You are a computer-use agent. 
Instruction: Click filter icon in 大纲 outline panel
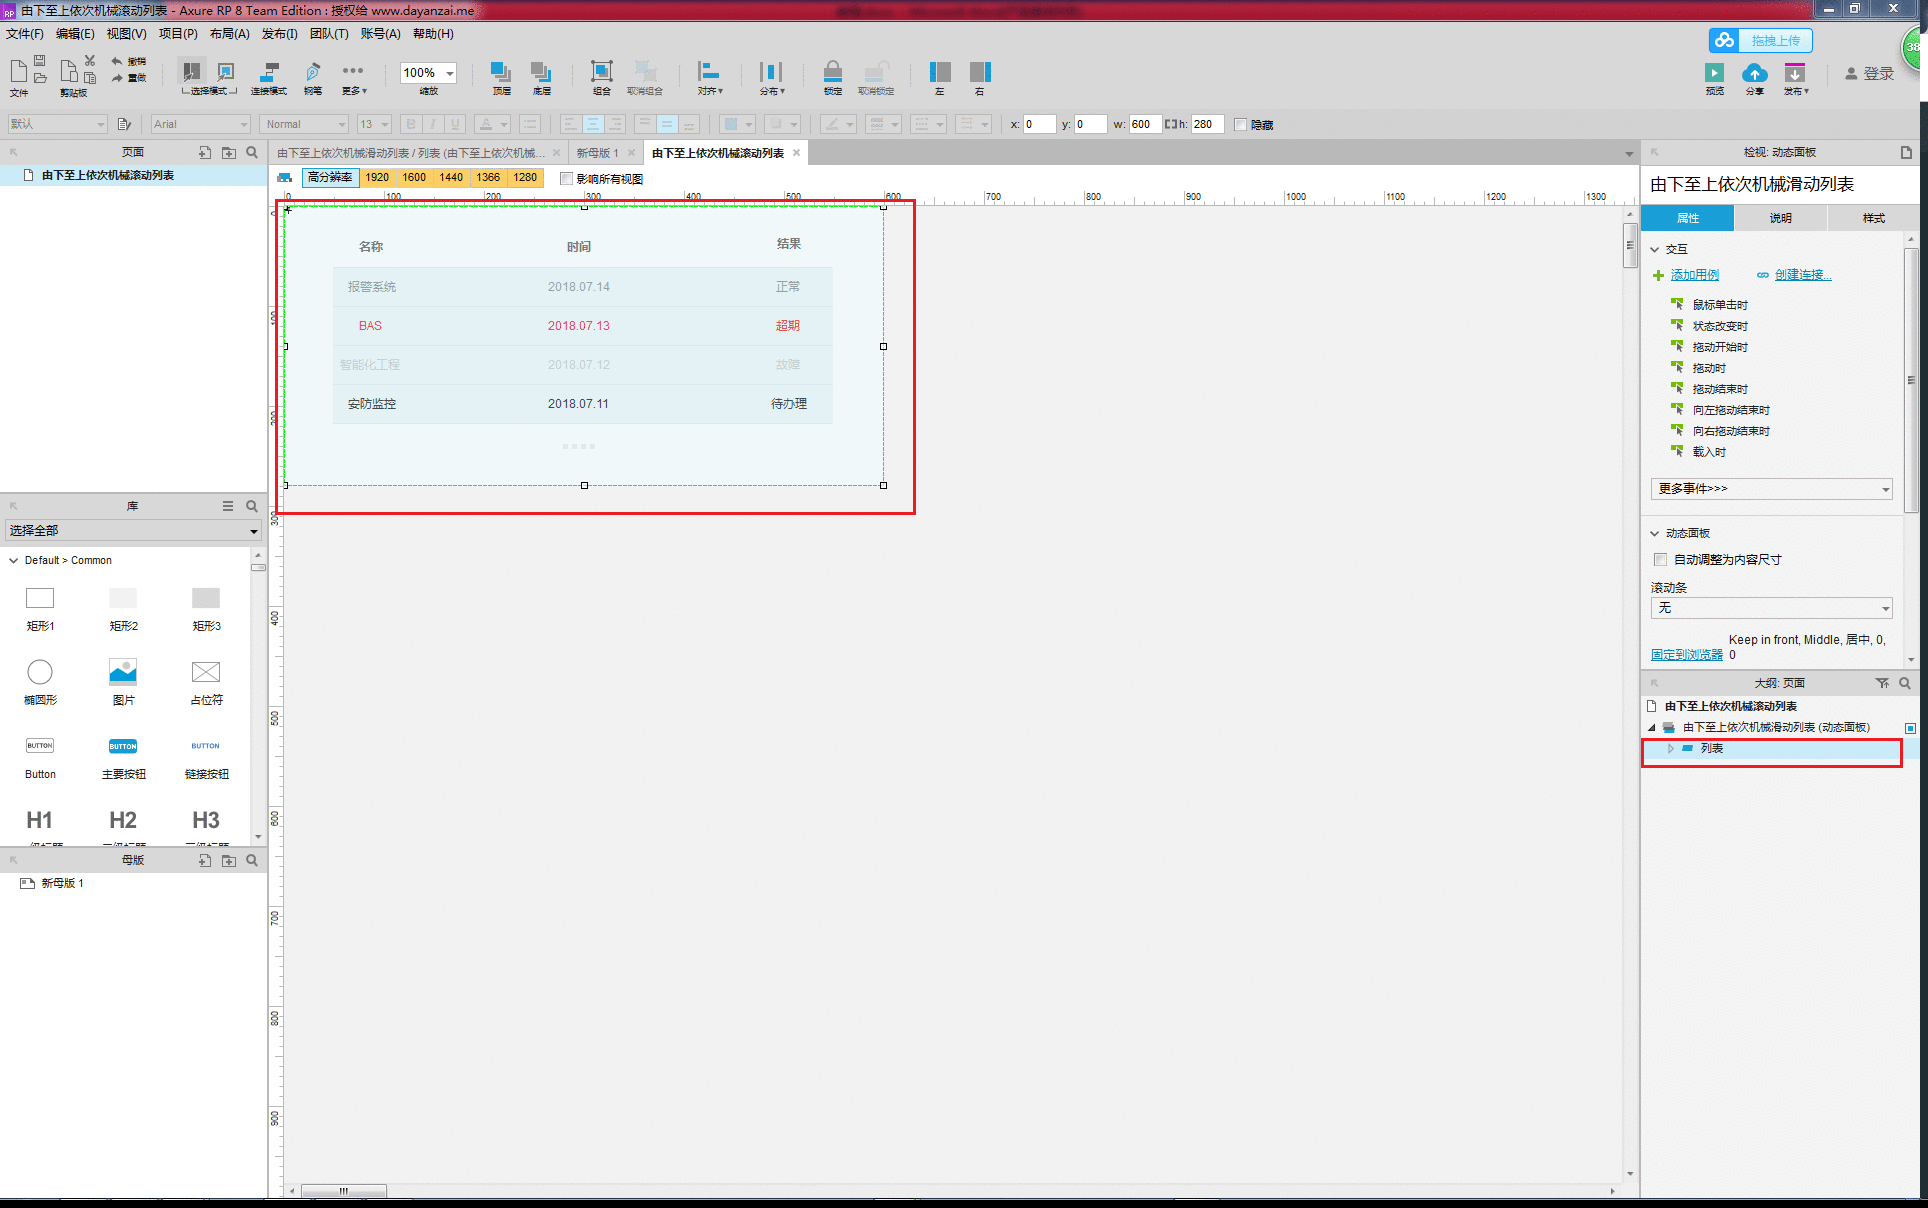point(1882,684)
